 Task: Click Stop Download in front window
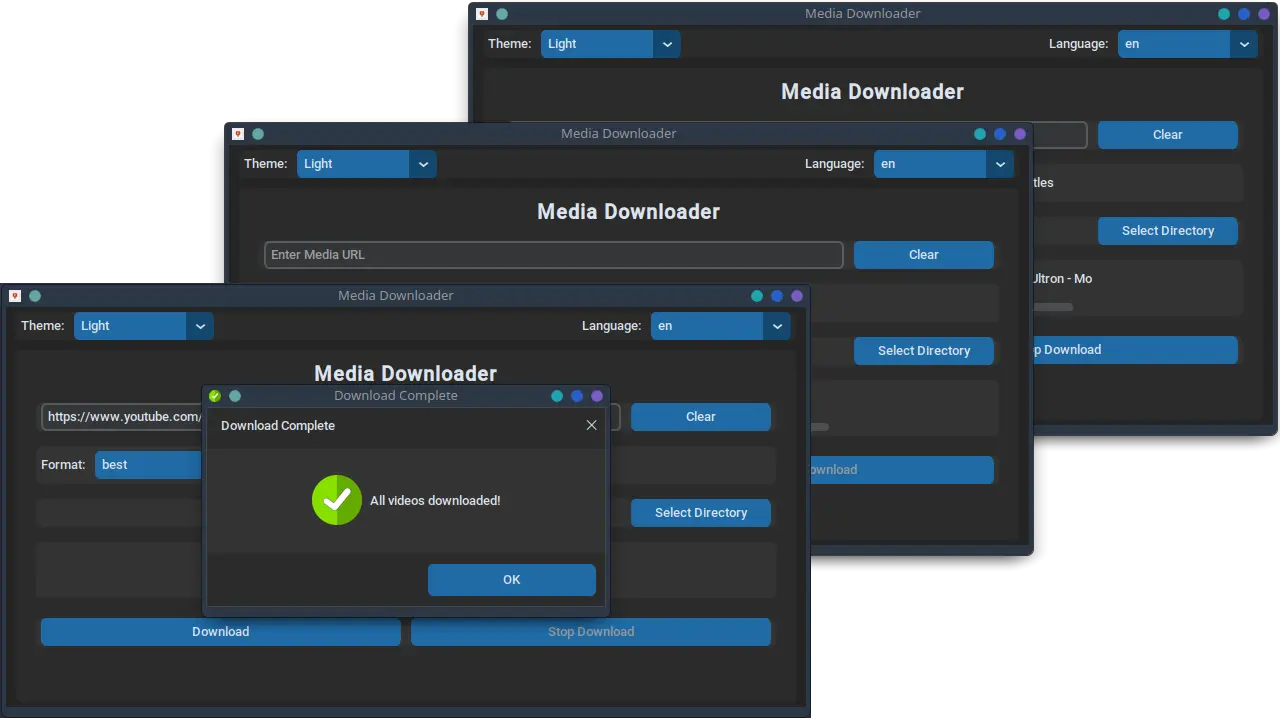click(591, 632)
